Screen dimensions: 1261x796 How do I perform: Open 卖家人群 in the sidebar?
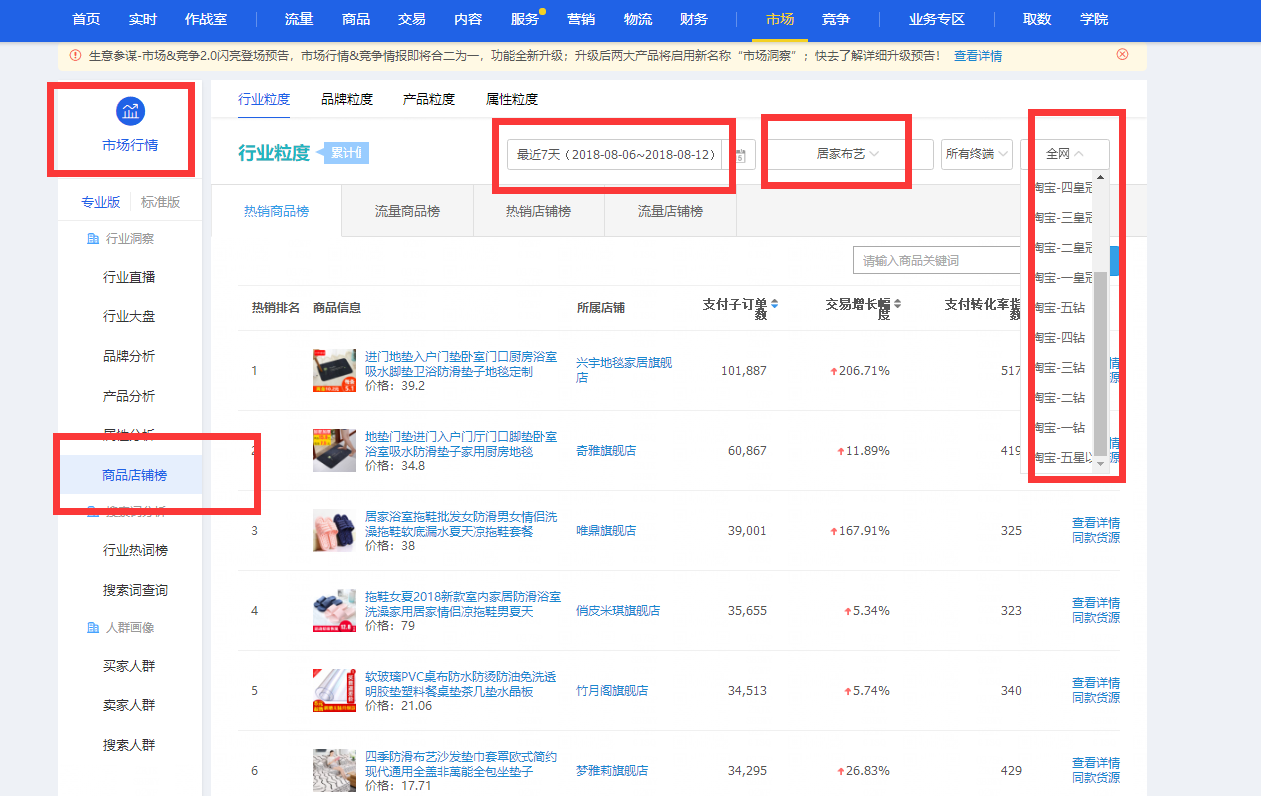[x=129, y=705]
